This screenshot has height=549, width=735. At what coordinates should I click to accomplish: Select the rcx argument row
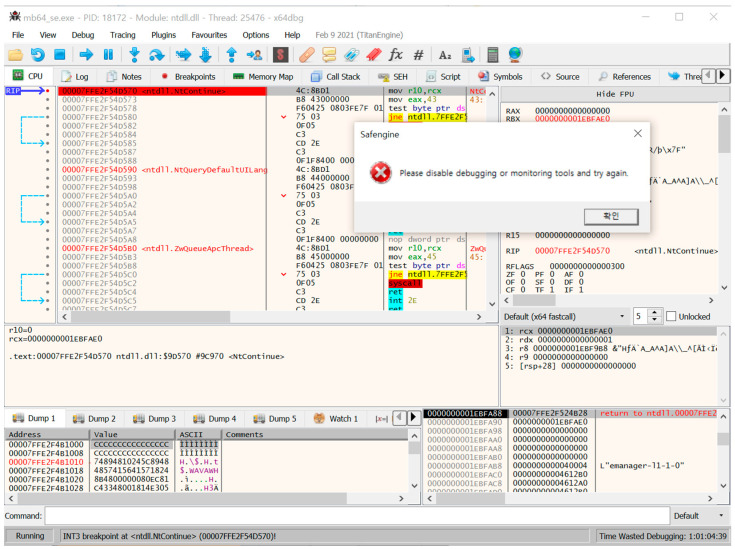coord(609,331)
